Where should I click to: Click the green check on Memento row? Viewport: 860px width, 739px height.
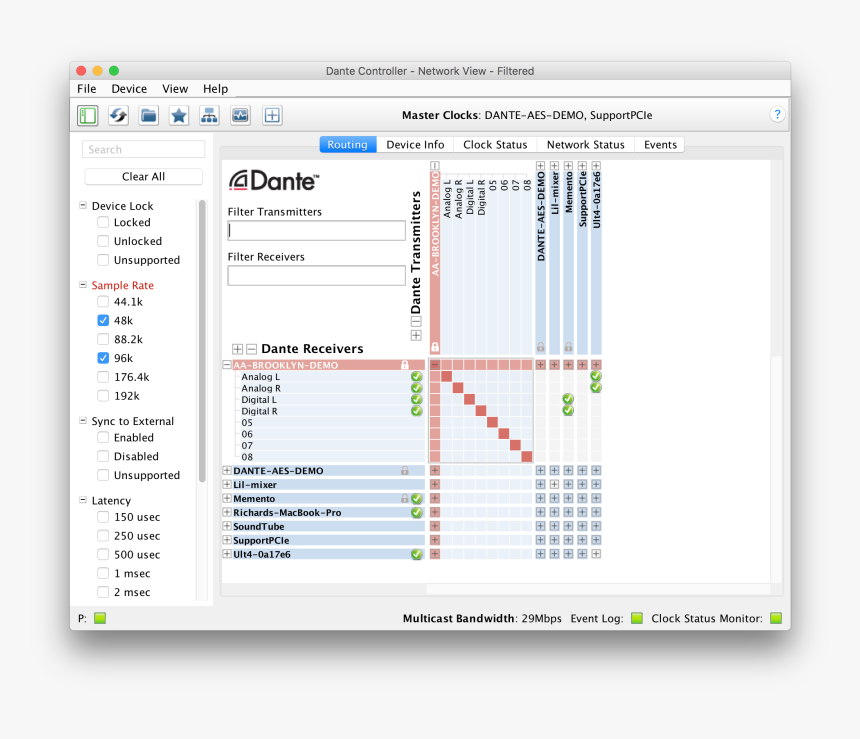pyautogui.click(x=417, y=499)
